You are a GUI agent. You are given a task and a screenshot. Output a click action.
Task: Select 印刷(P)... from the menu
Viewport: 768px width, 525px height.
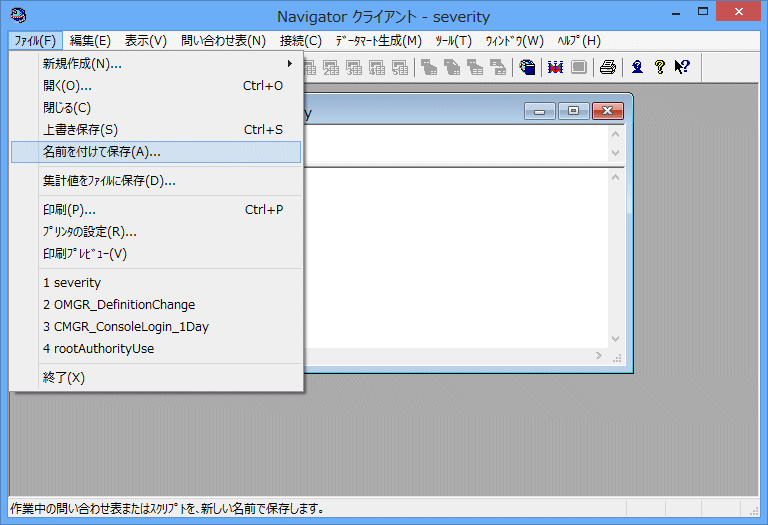click(x=156, y=210)
